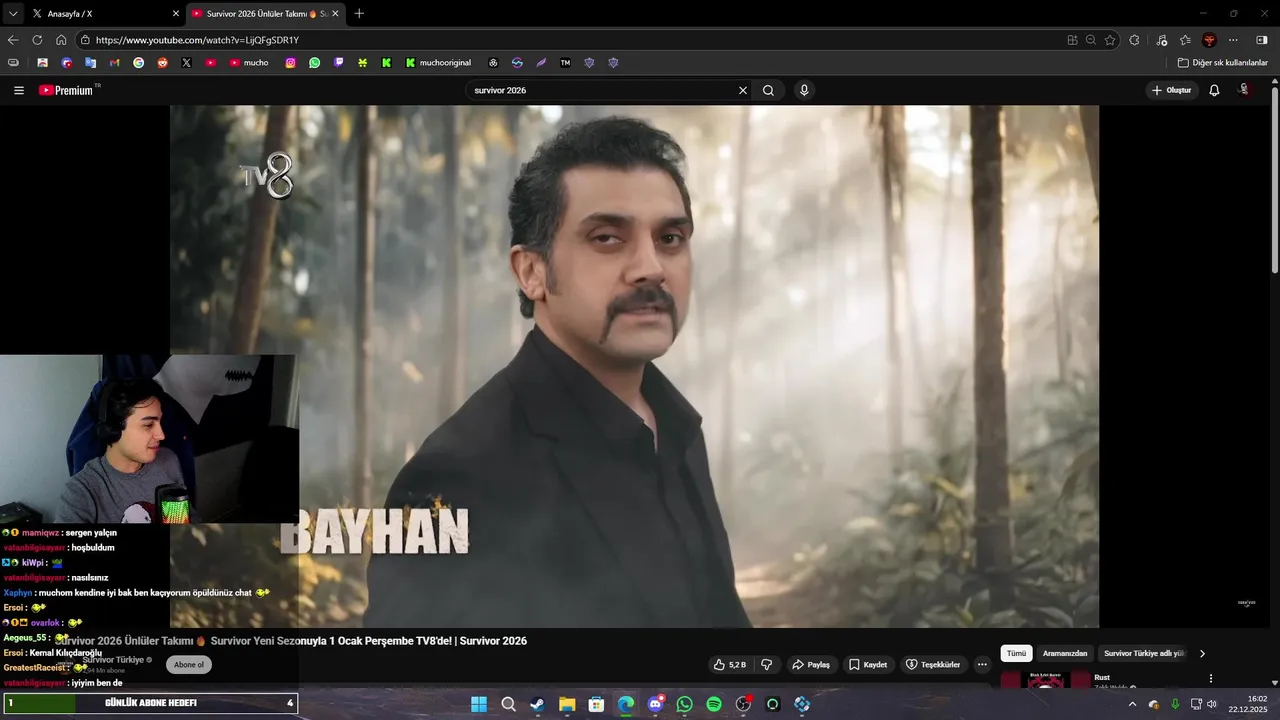Screen dimensions: 1280x720
Task: Open the Rust suggested video thumbnail
Action: tap(1045, 680)
